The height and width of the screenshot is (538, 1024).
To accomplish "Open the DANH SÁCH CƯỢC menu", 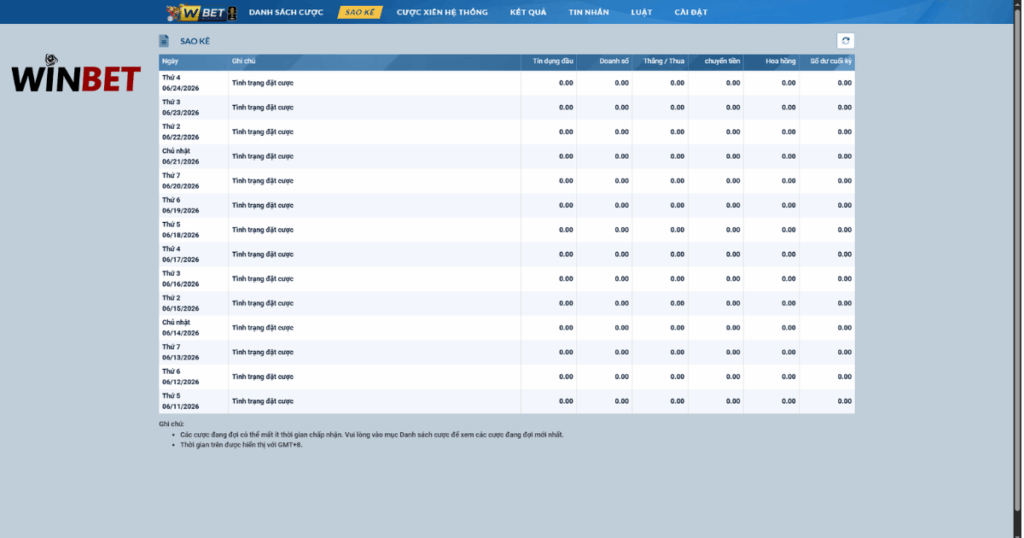I will 286,12.
